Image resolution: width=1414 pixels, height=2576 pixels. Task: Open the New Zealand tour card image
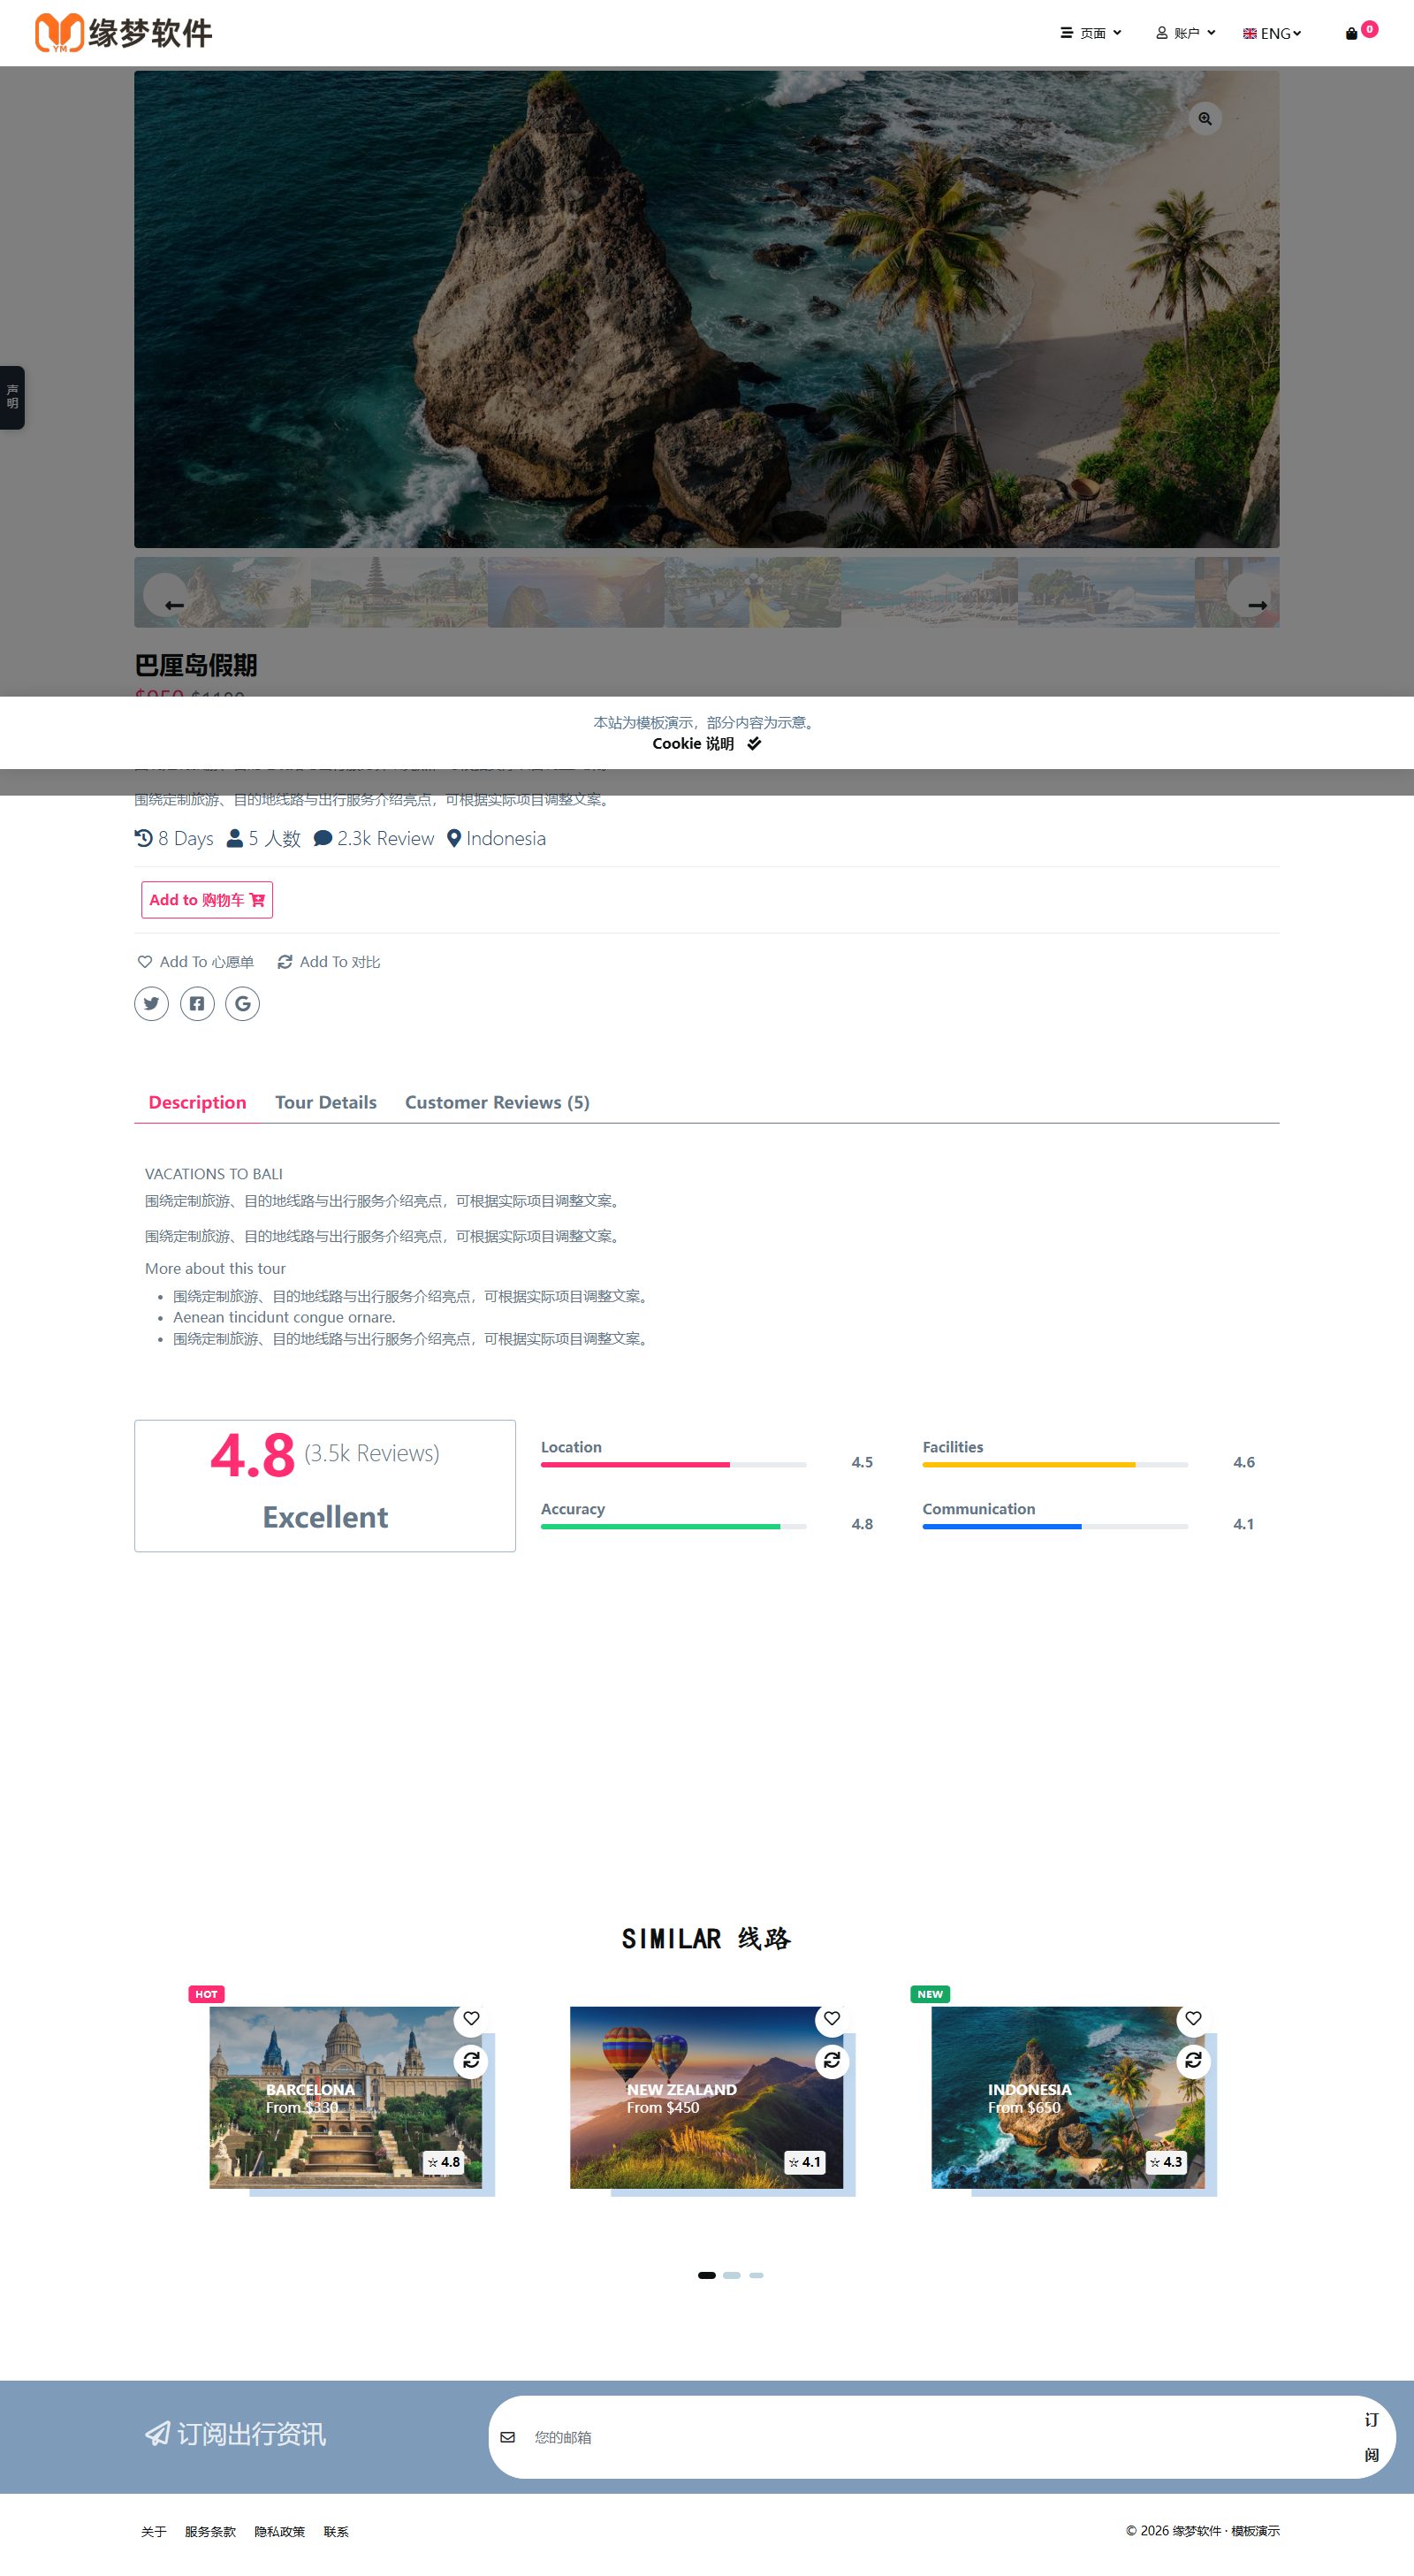click(x=706, y=2097)
